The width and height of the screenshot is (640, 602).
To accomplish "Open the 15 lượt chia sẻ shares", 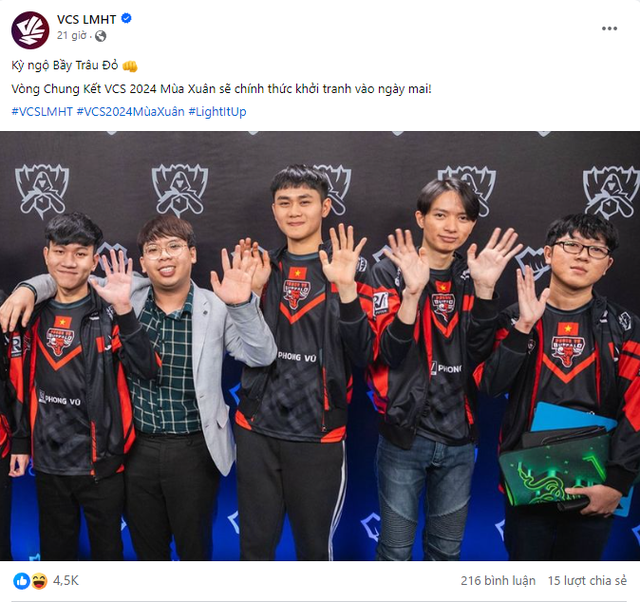I will (587, 580).
